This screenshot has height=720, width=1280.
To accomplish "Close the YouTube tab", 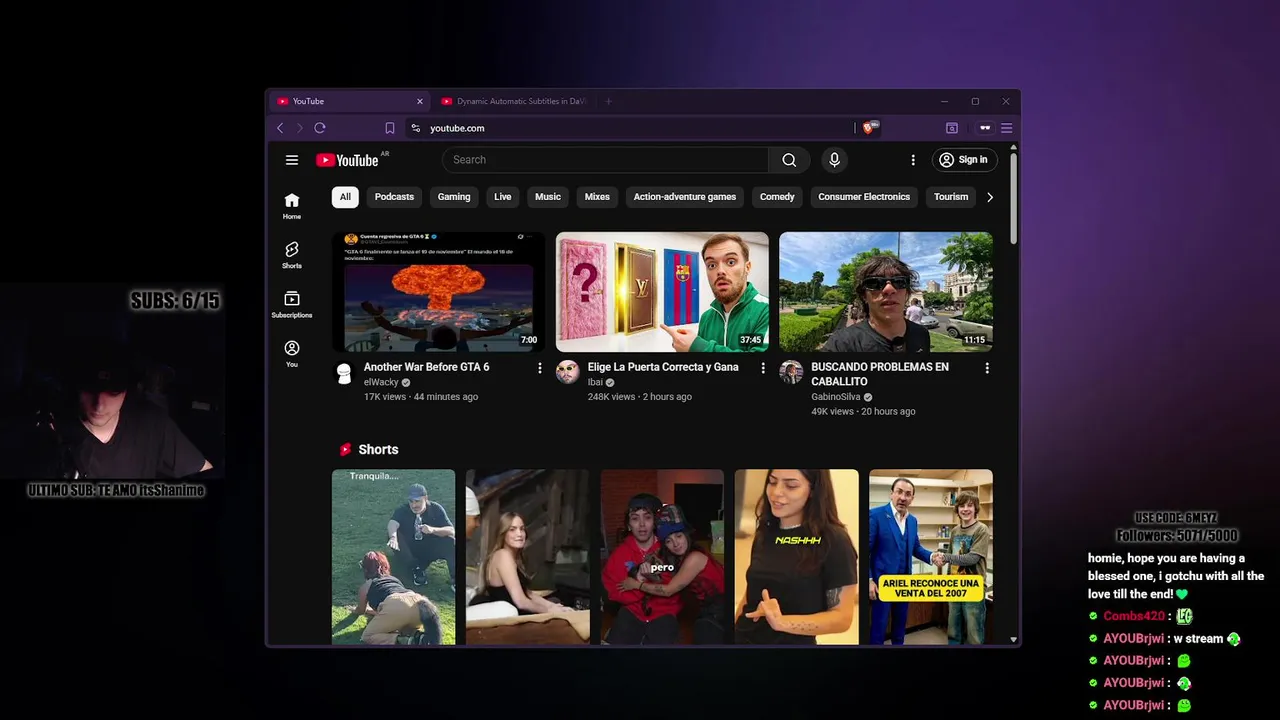I will [x=420, y=101].
